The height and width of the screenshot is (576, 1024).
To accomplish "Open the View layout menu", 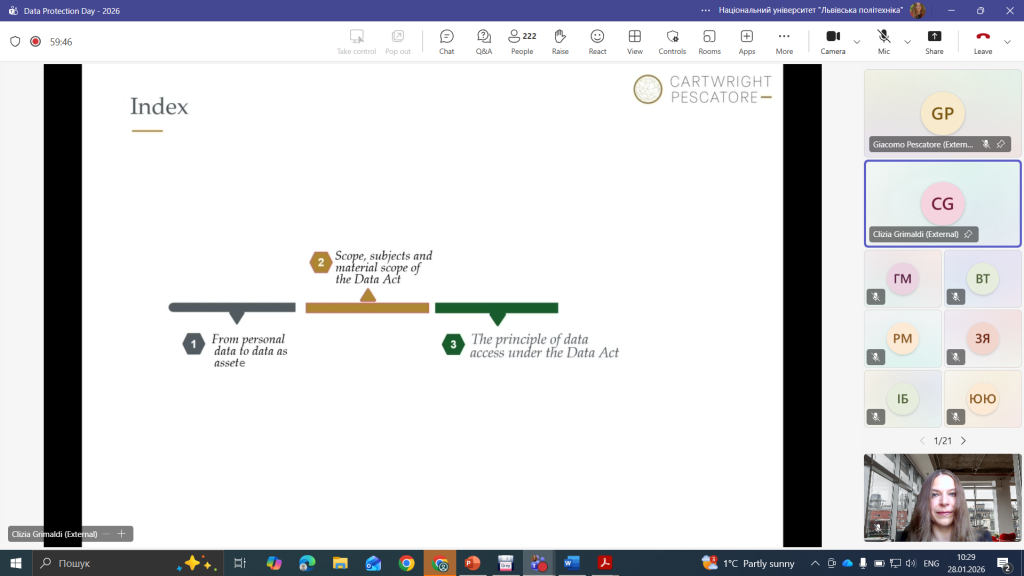I will tap(635, 41).
